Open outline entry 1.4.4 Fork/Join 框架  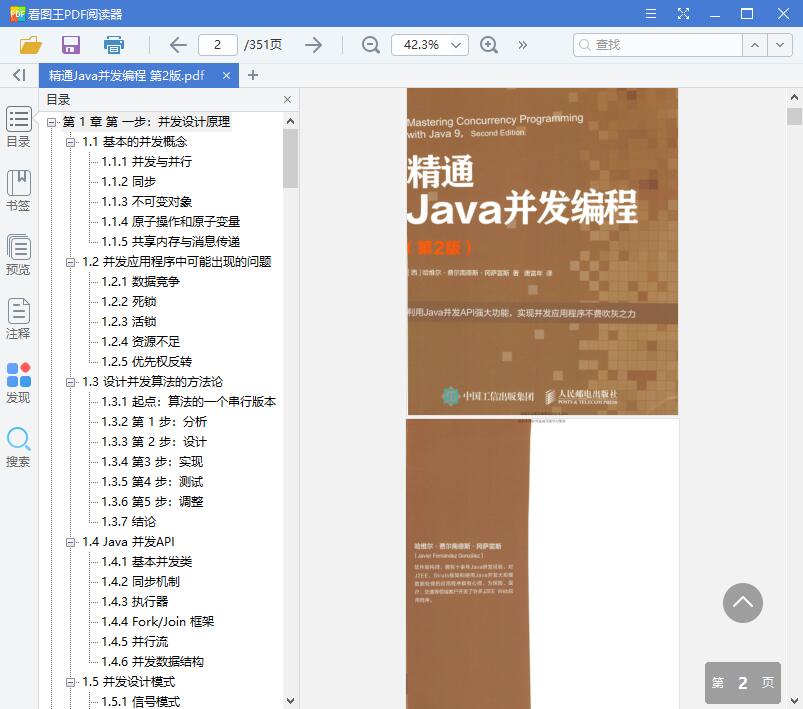click(158, 622)
